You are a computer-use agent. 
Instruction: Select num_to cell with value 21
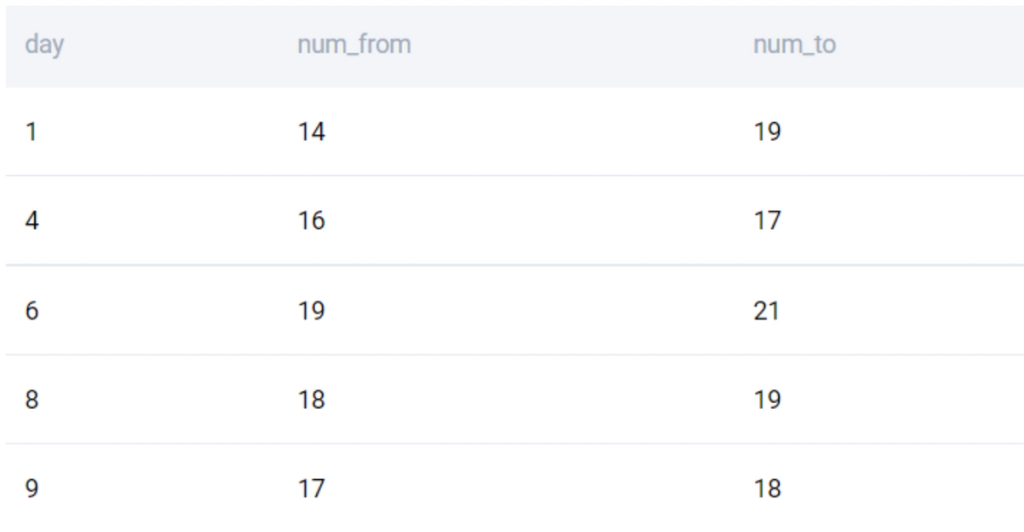pos(767,311)
